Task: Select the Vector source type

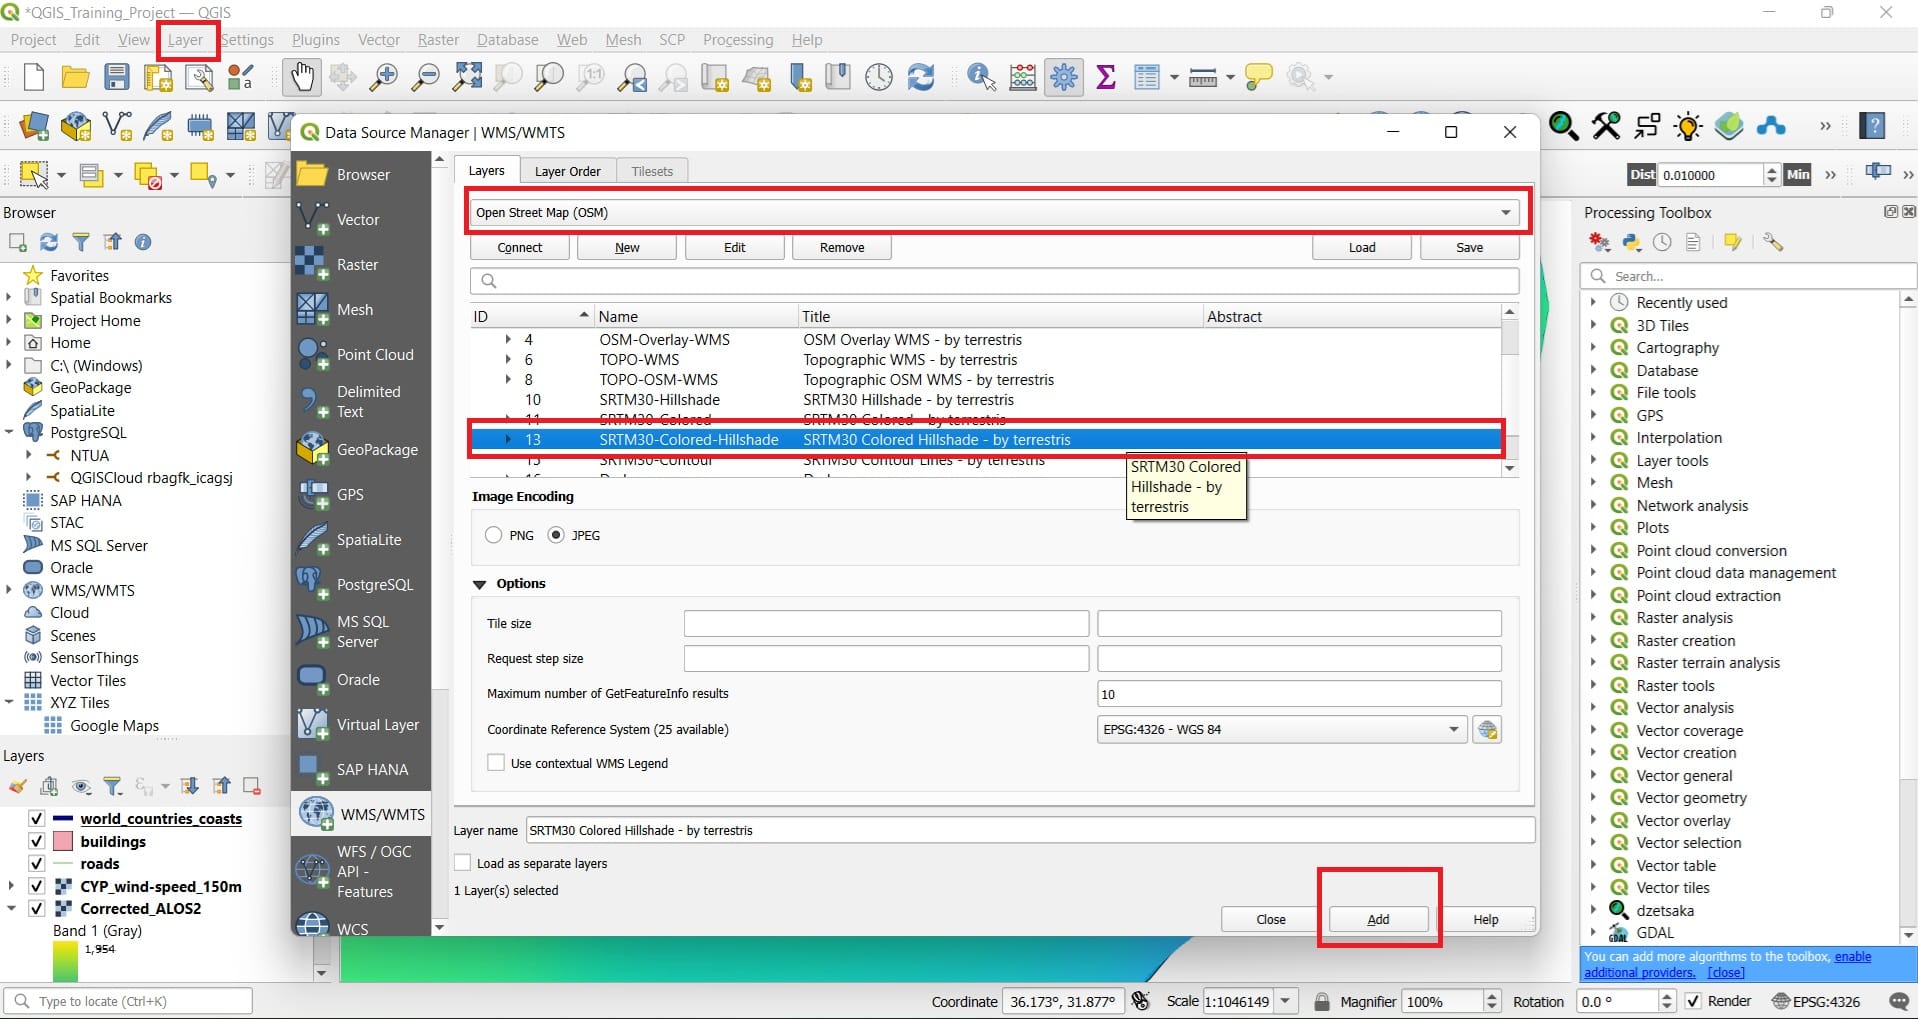Action: (361, 219)
